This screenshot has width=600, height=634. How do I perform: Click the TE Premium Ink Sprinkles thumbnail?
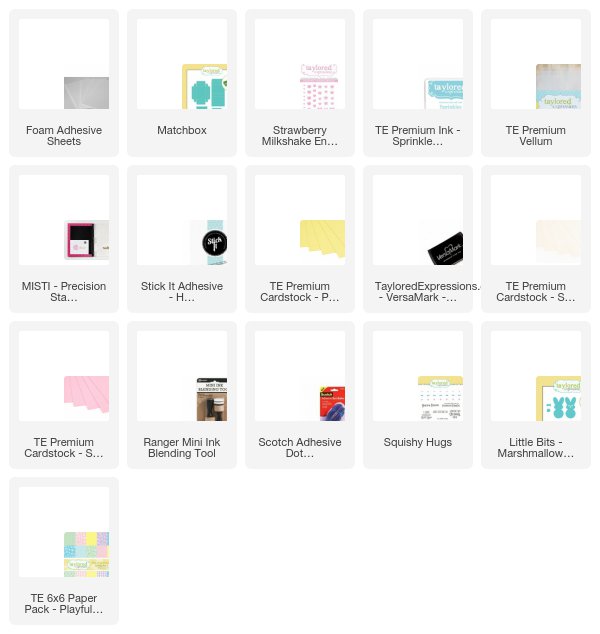click(x=444, y=94)
